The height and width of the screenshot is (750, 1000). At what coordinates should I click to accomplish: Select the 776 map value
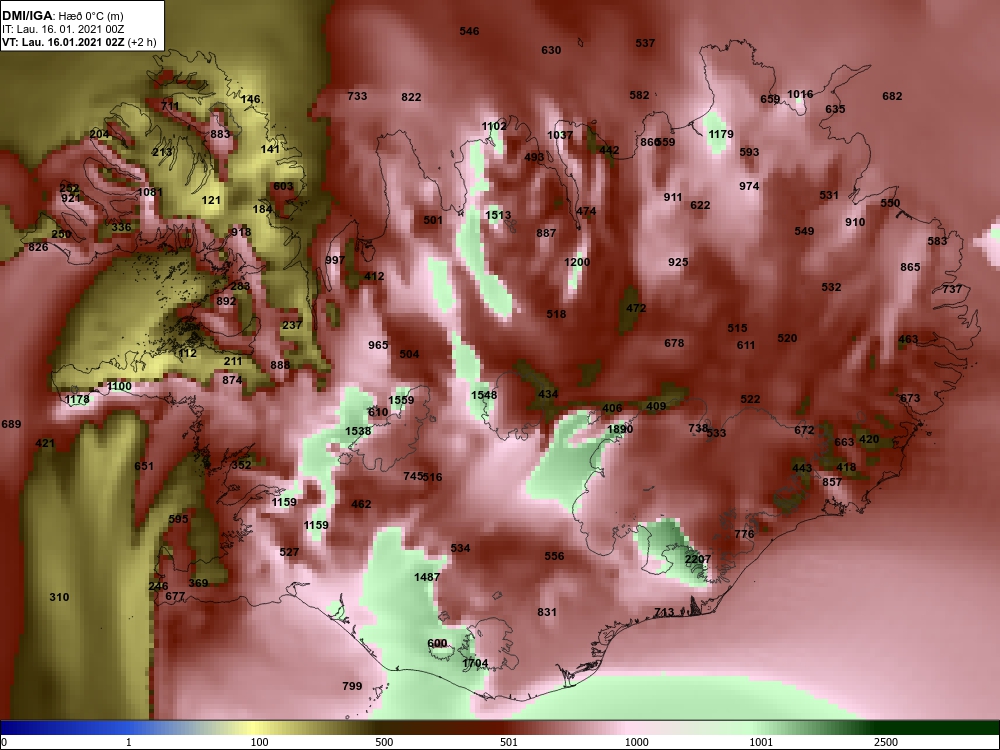coord(744,534)
